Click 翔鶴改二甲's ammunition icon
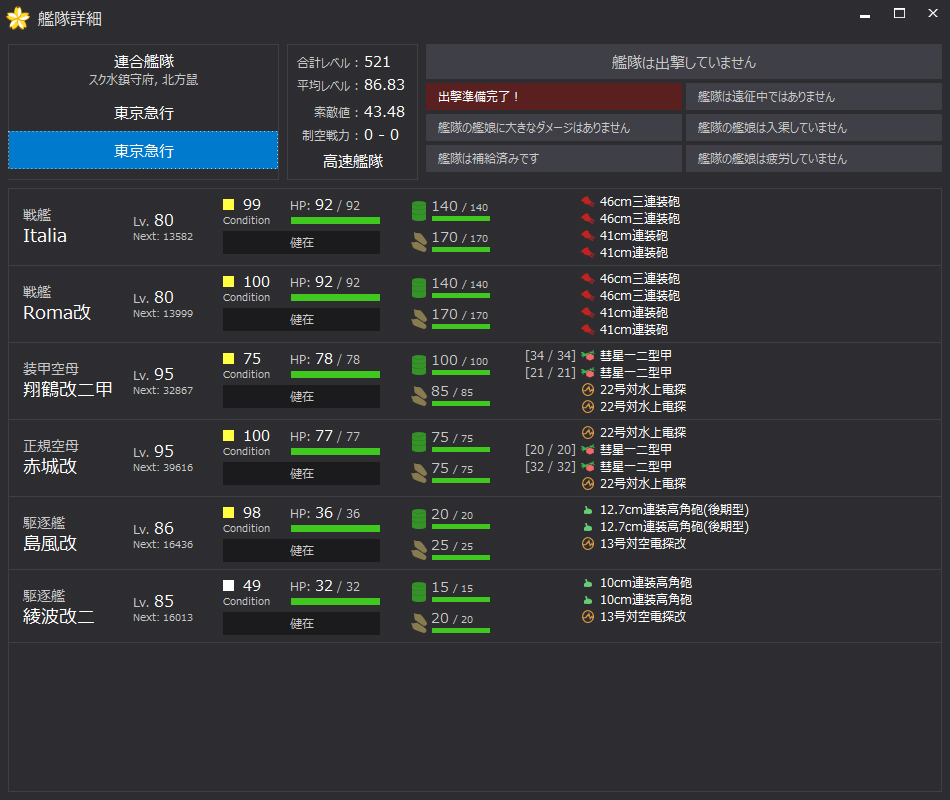 coord(419,396)
